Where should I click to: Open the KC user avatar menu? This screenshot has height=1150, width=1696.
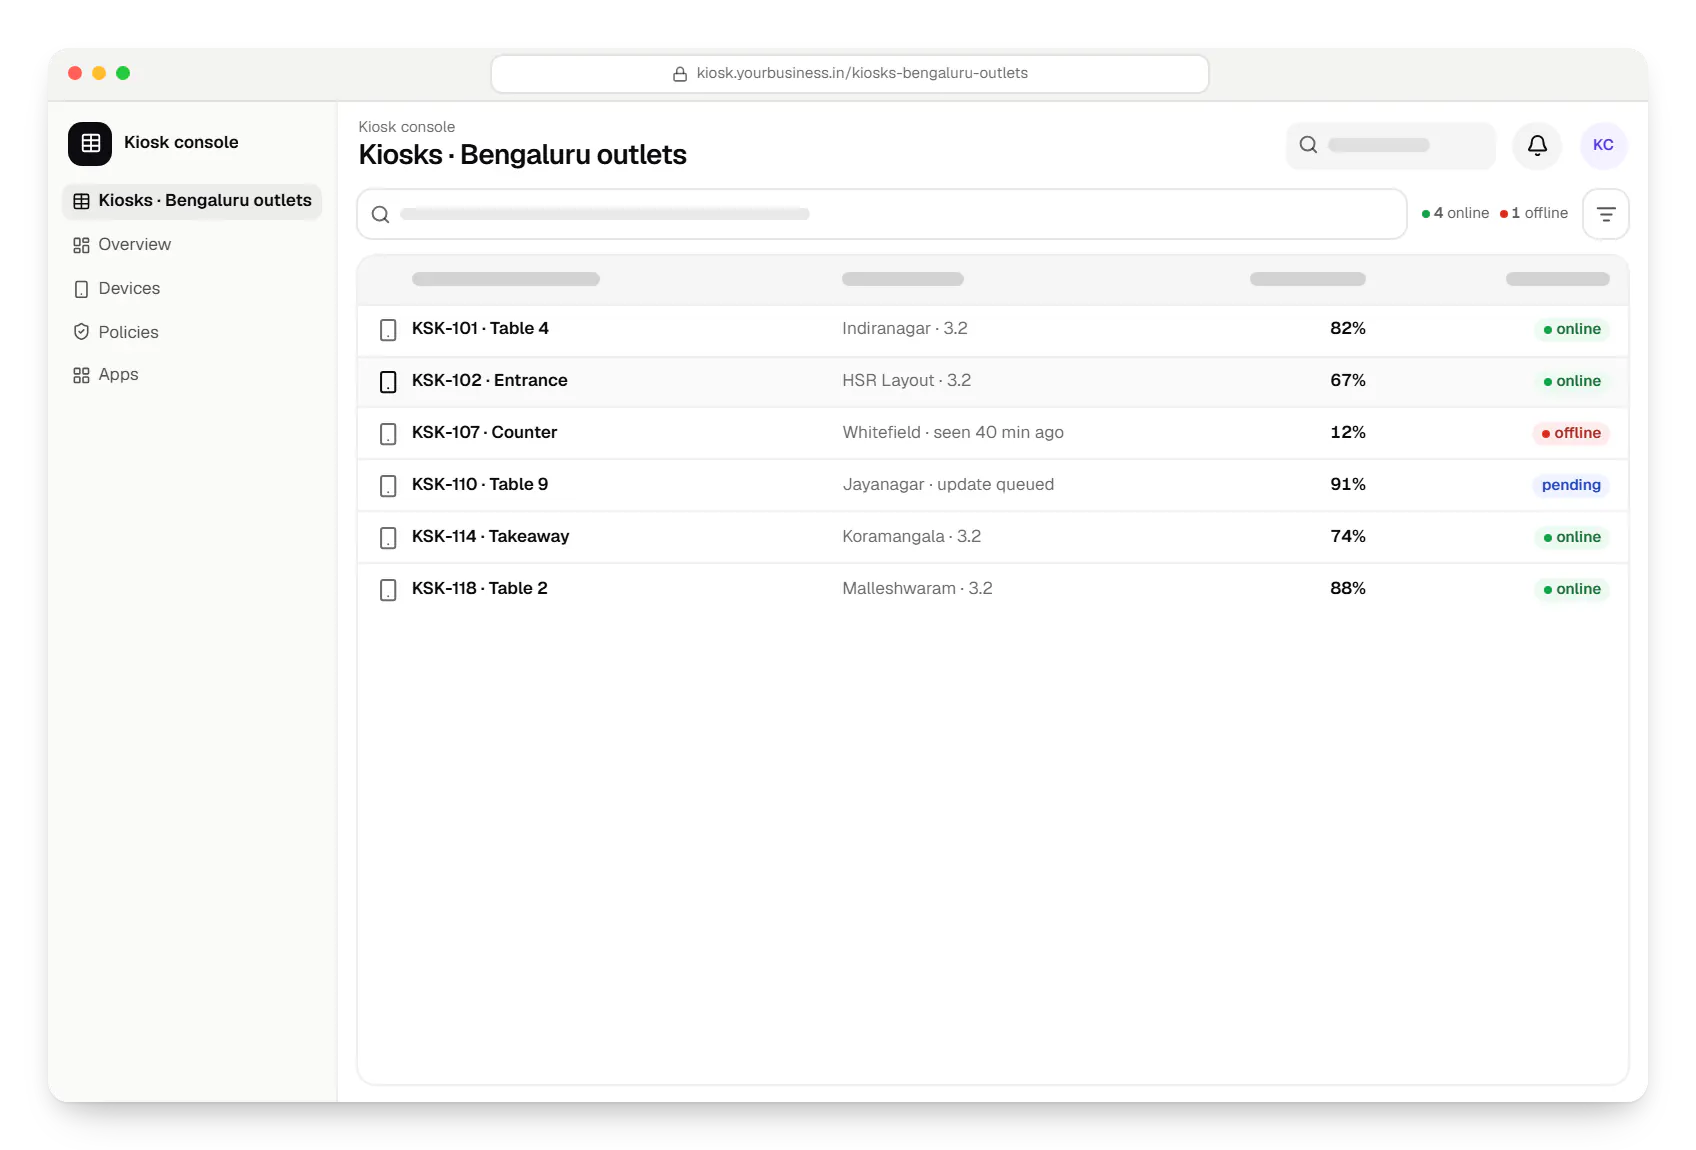[x=1603, y=145]
